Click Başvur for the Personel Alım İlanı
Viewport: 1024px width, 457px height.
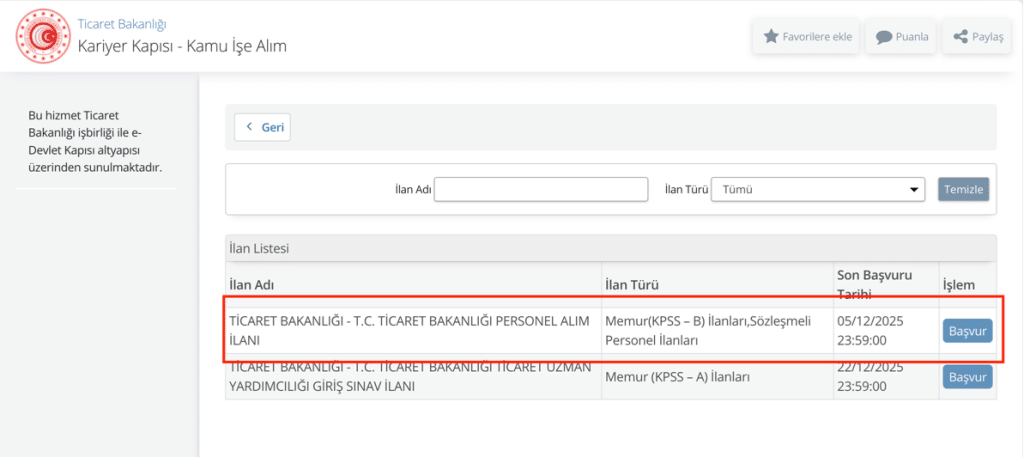(967, 331)
